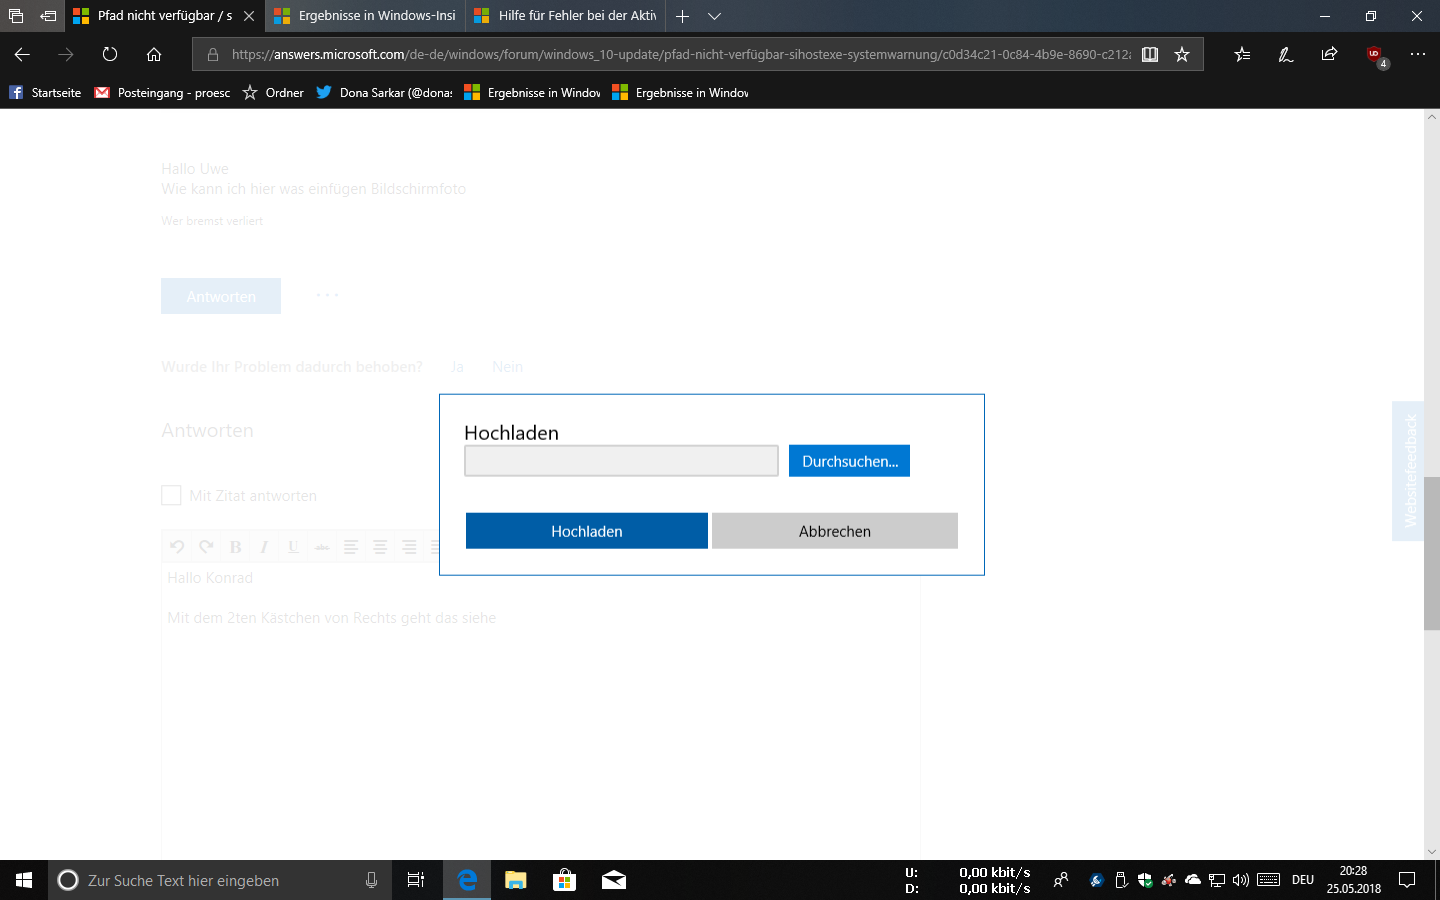This screenshot has height=900, width=1440.
Task: Open the People icon in the taskbar
Action: click(x=1061, y=880)
